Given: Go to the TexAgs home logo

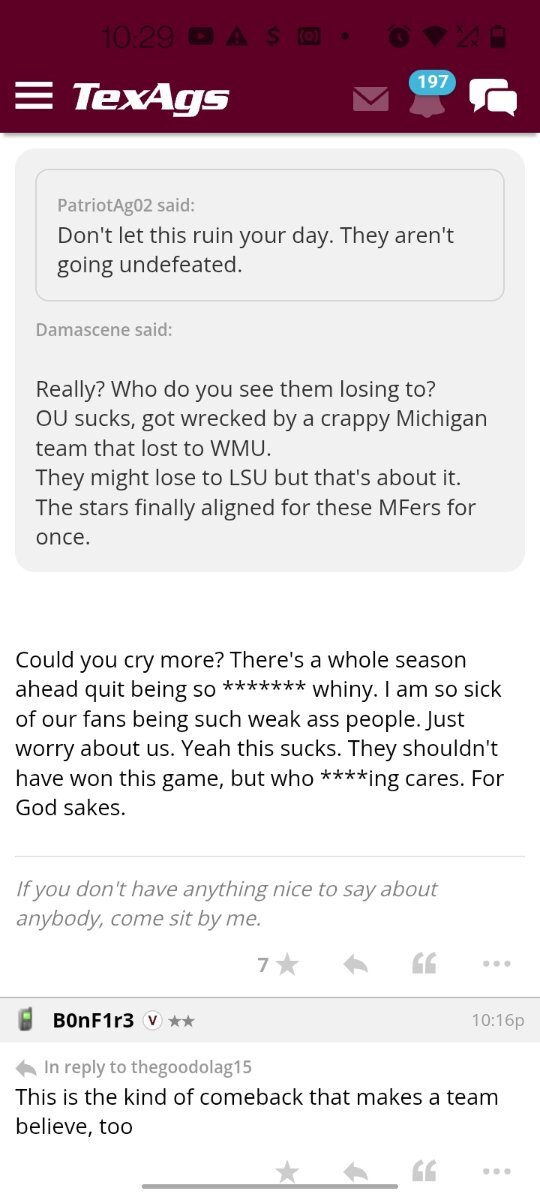Looking at the screenshot, I should pyautogui.click(x=150, y=97).
